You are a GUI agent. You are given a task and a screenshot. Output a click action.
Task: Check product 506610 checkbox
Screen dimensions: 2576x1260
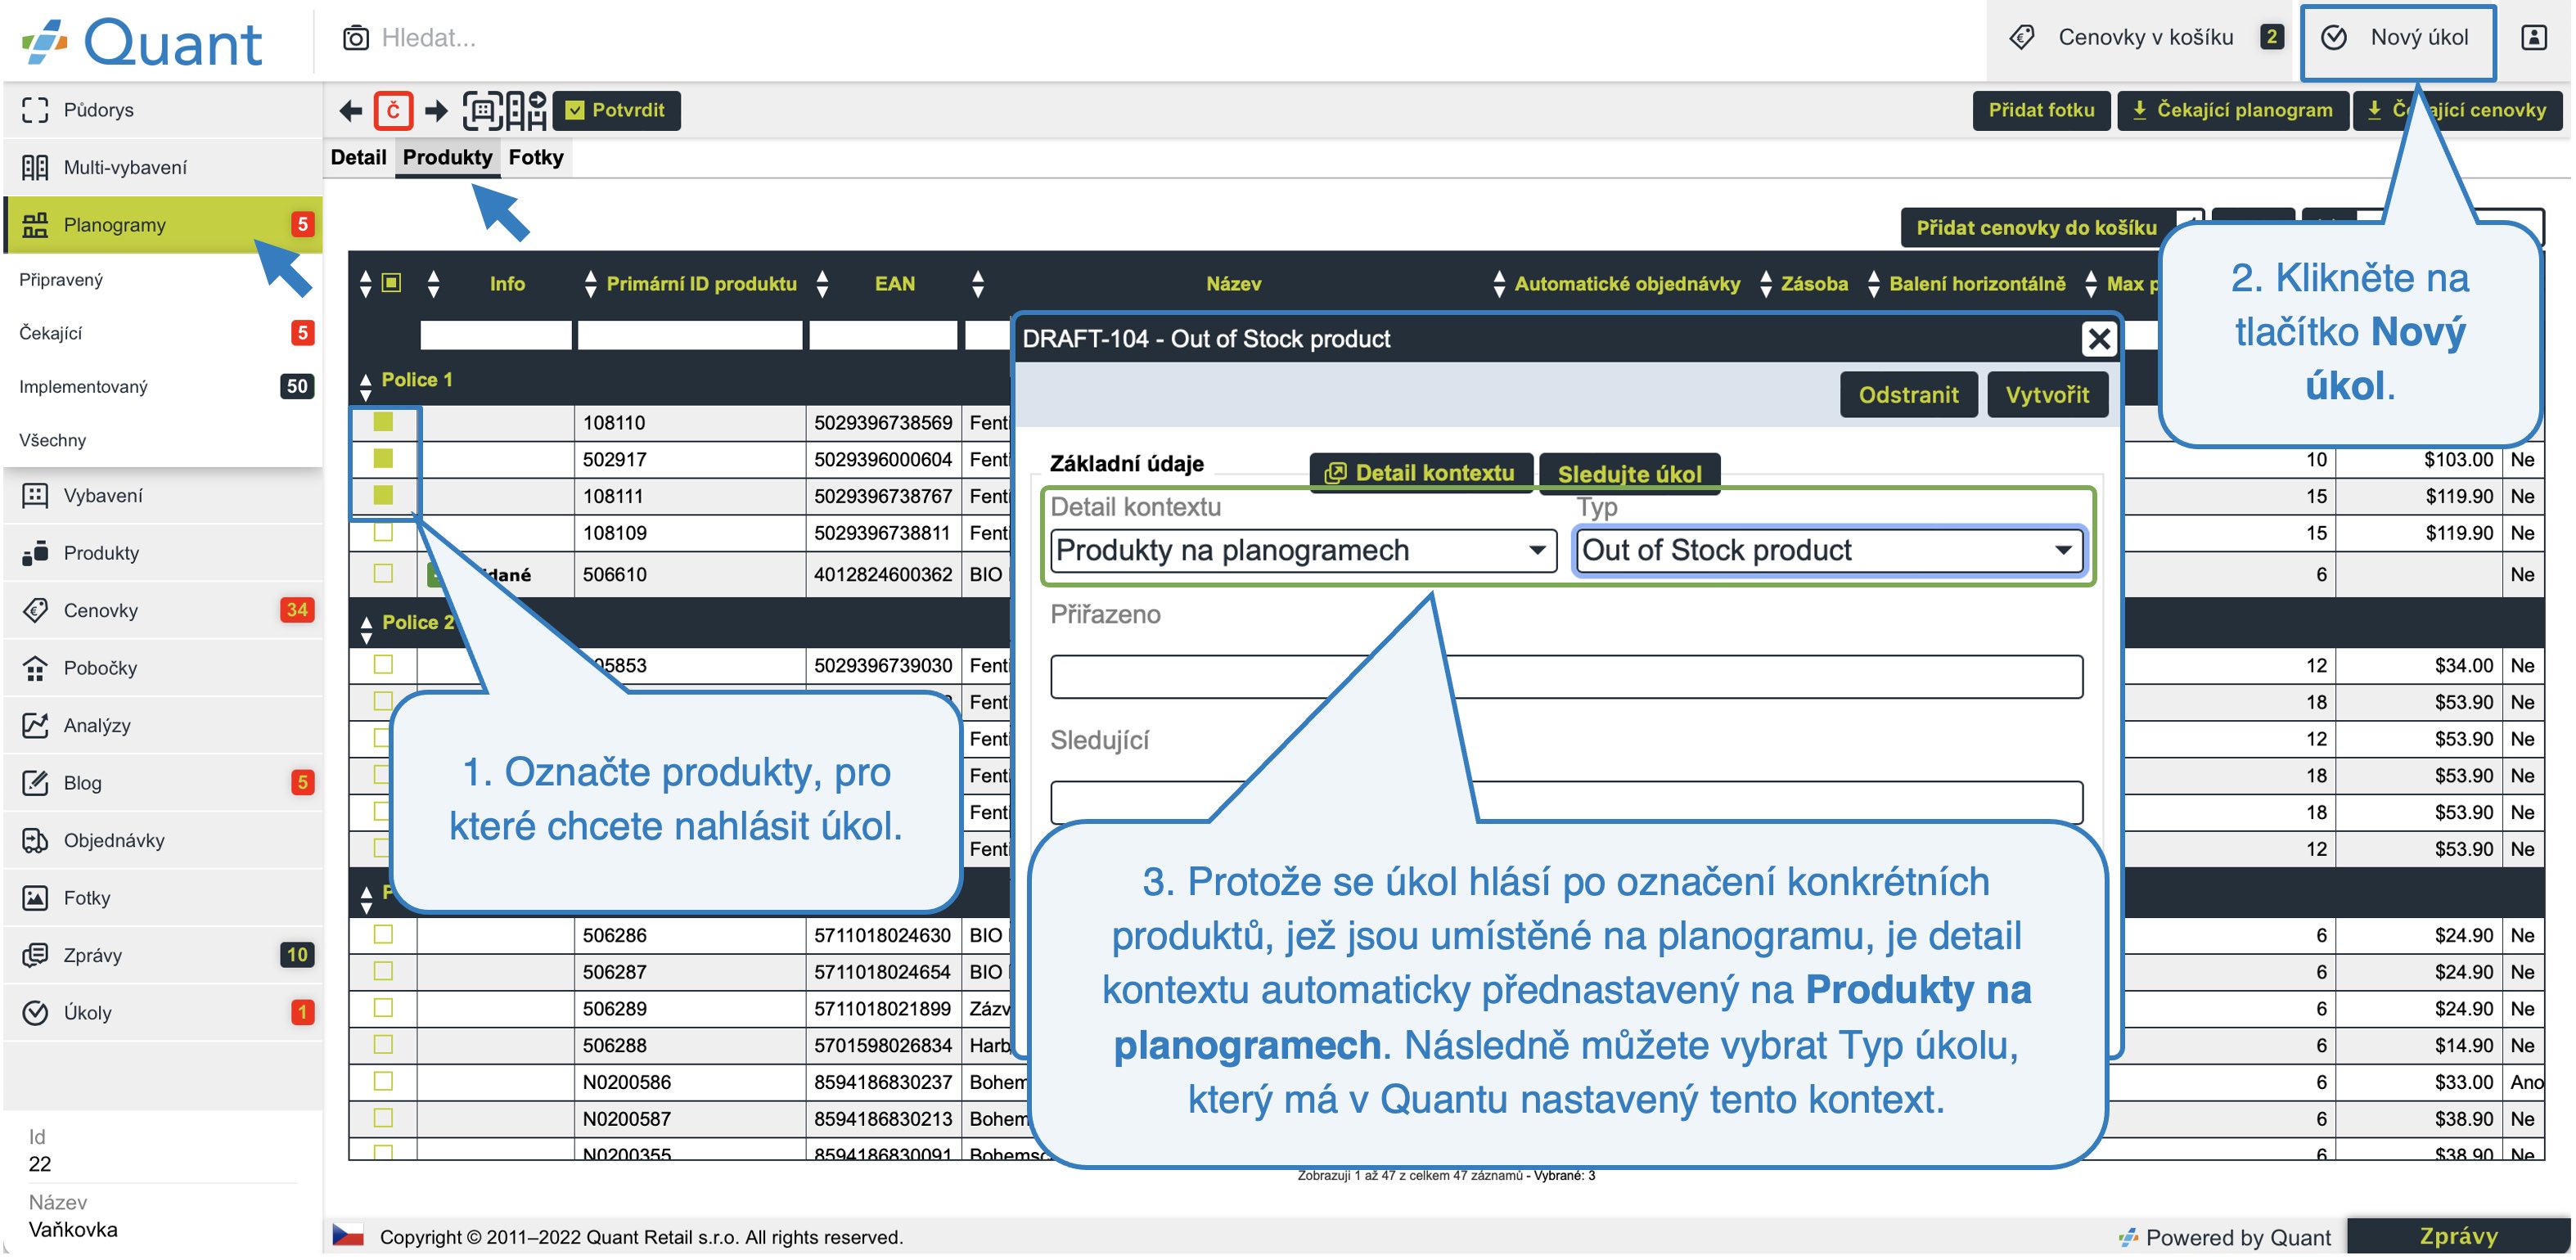coord(383,574)
